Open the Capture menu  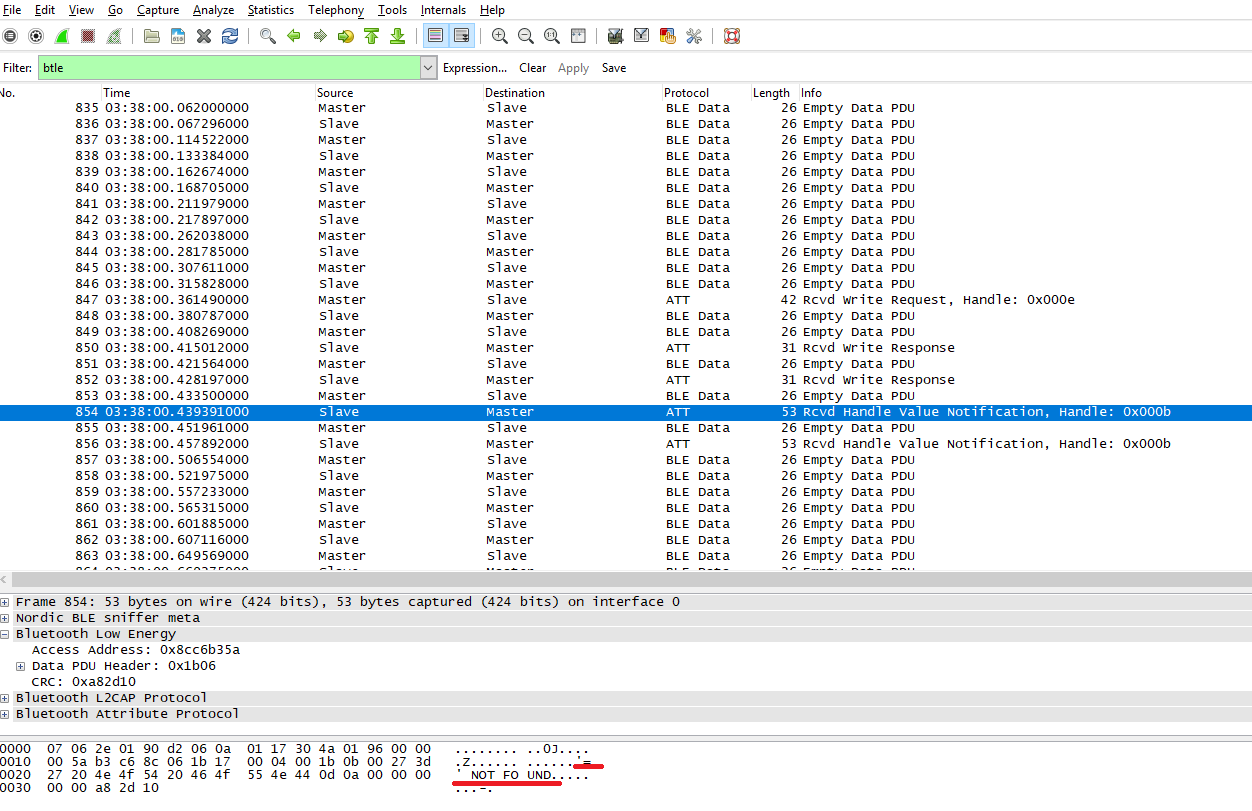coord(158,10)
